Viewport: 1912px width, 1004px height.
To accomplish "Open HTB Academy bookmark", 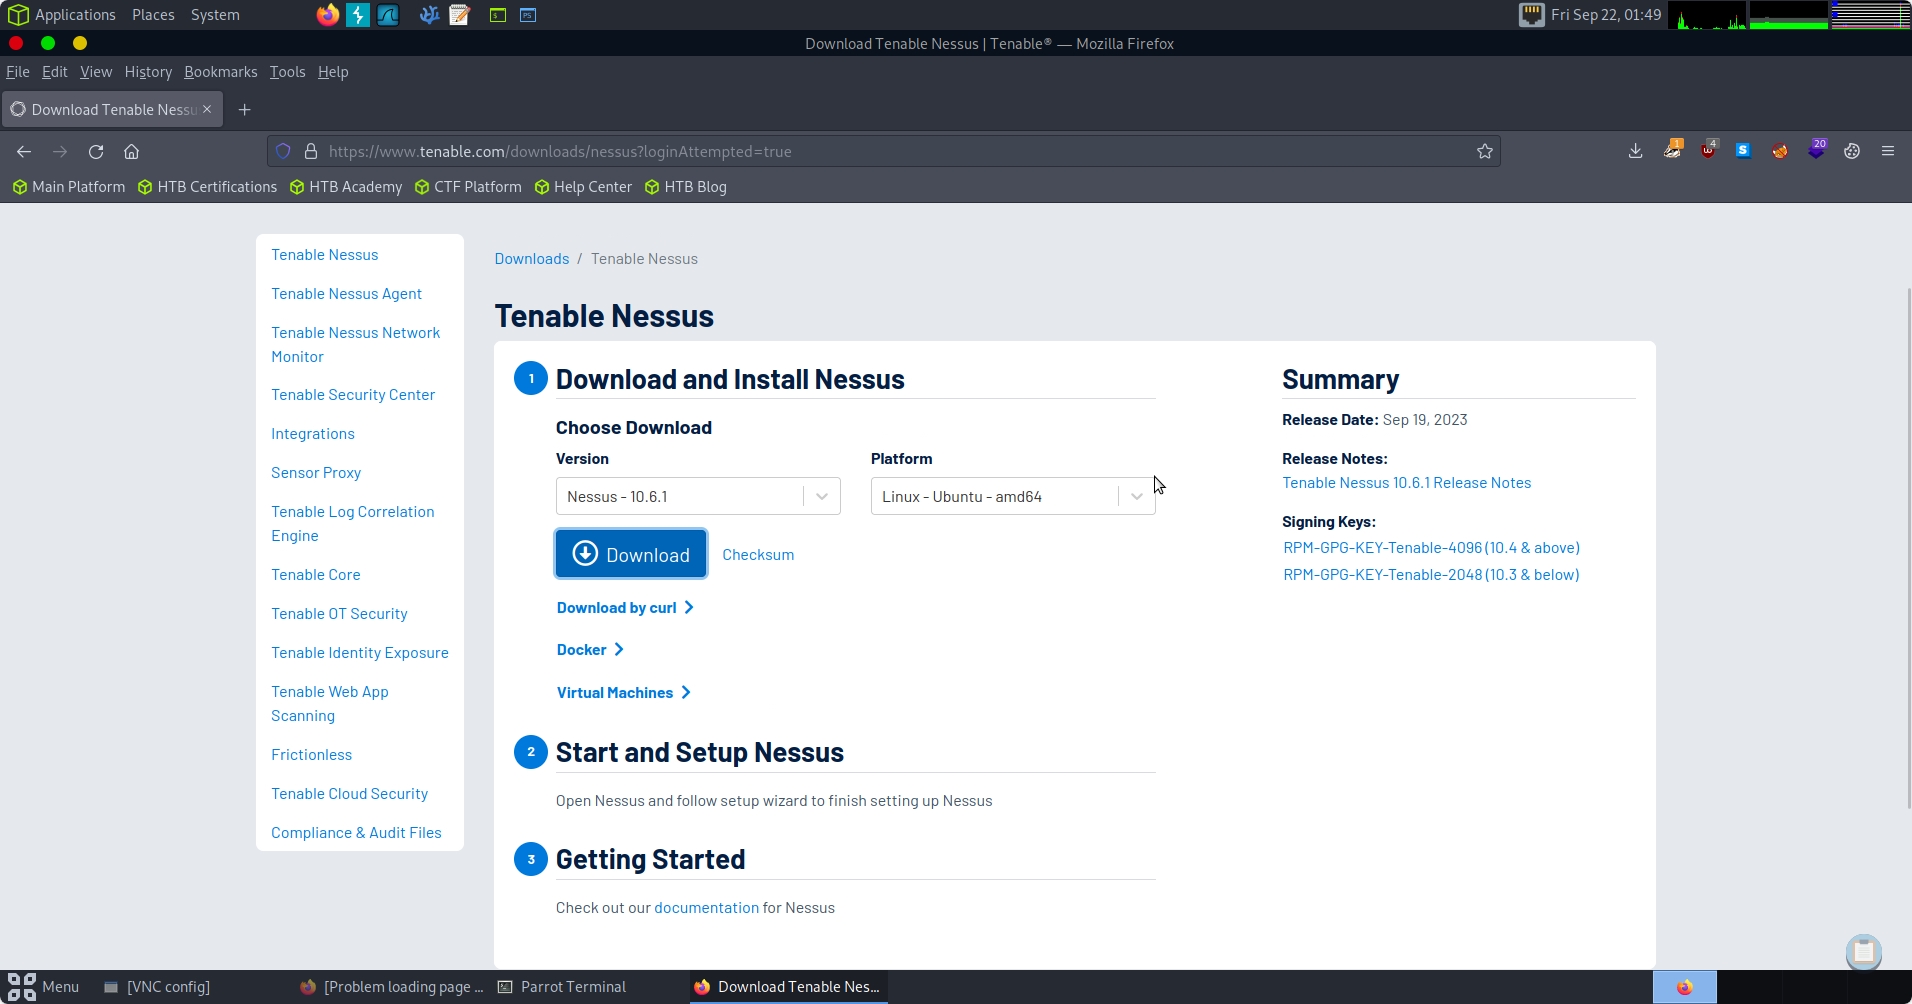I will point(346,187).
